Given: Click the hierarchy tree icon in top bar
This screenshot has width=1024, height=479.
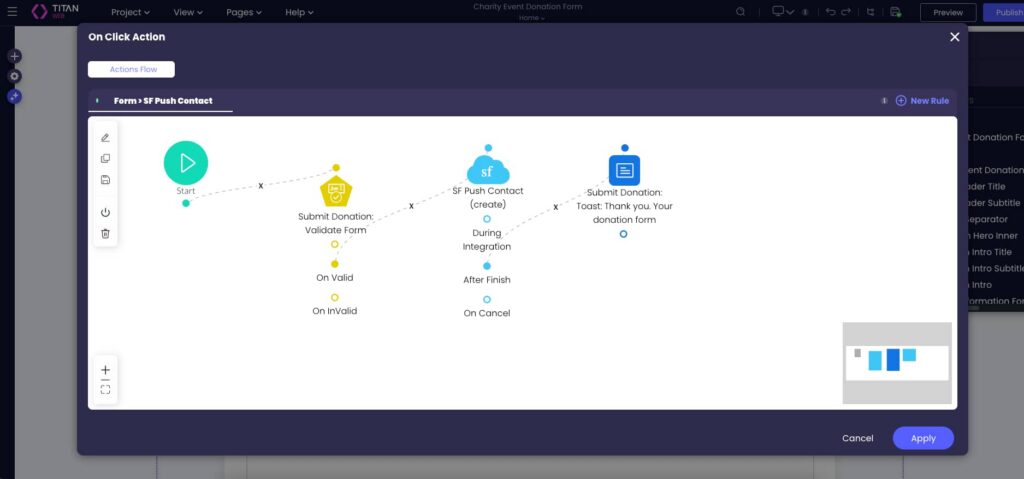Looking at the screenshot, I should 871,12.
